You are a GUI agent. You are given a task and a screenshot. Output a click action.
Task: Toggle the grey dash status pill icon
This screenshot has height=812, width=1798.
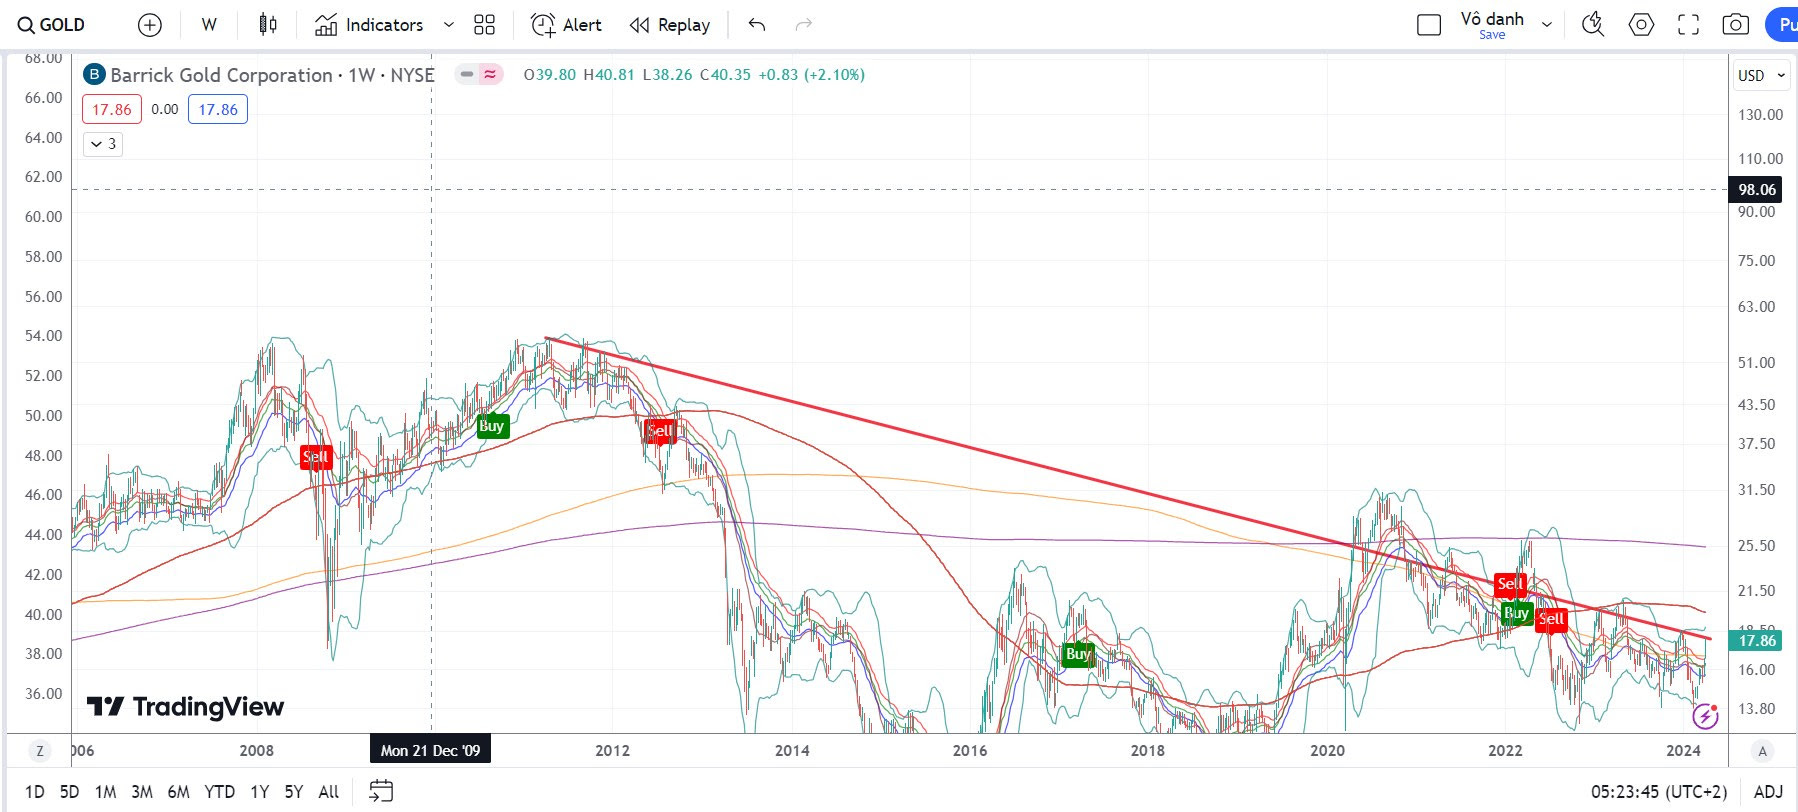[x=467, y=74]
